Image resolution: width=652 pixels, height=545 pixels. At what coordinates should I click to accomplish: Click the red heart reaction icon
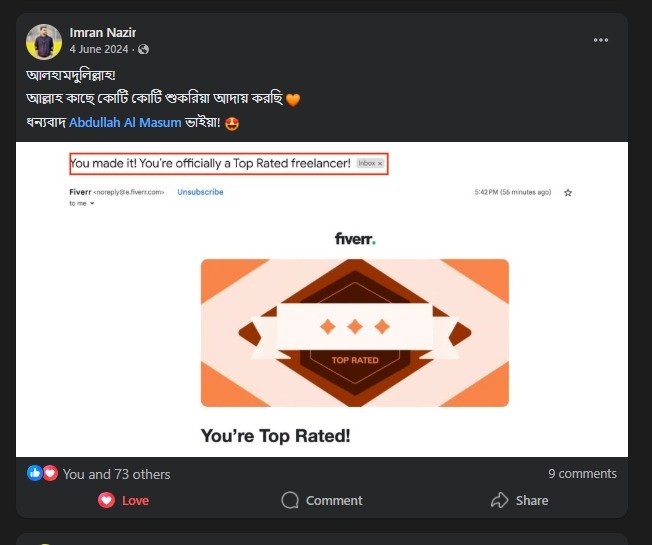click(50, 473)
